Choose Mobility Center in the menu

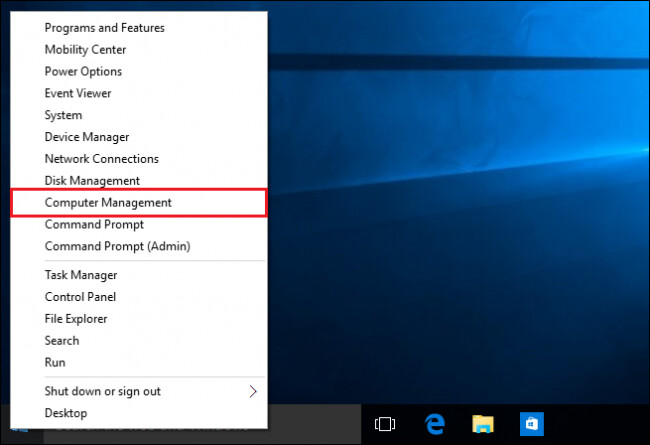tap(86, 50)
